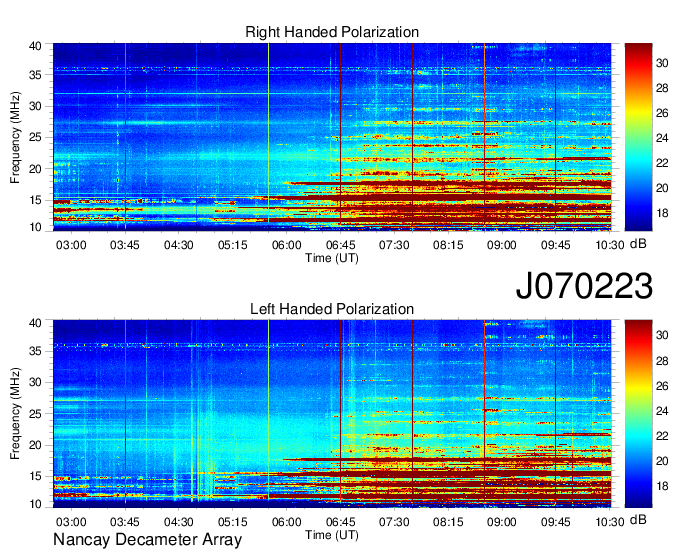Click yellow vertical marker before 06:00 in Left Handed plot
680x552 pixels.
pos(268,414)
